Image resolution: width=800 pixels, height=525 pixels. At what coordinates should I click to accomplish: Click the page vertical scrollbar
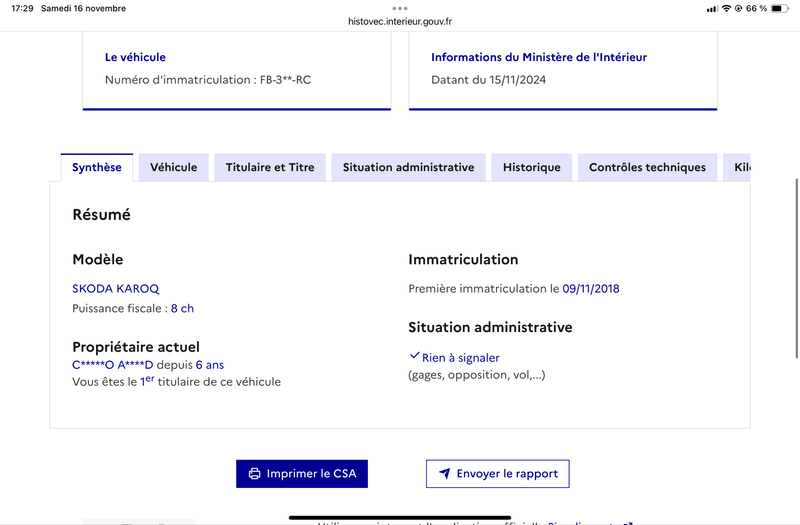pos(796,268)
